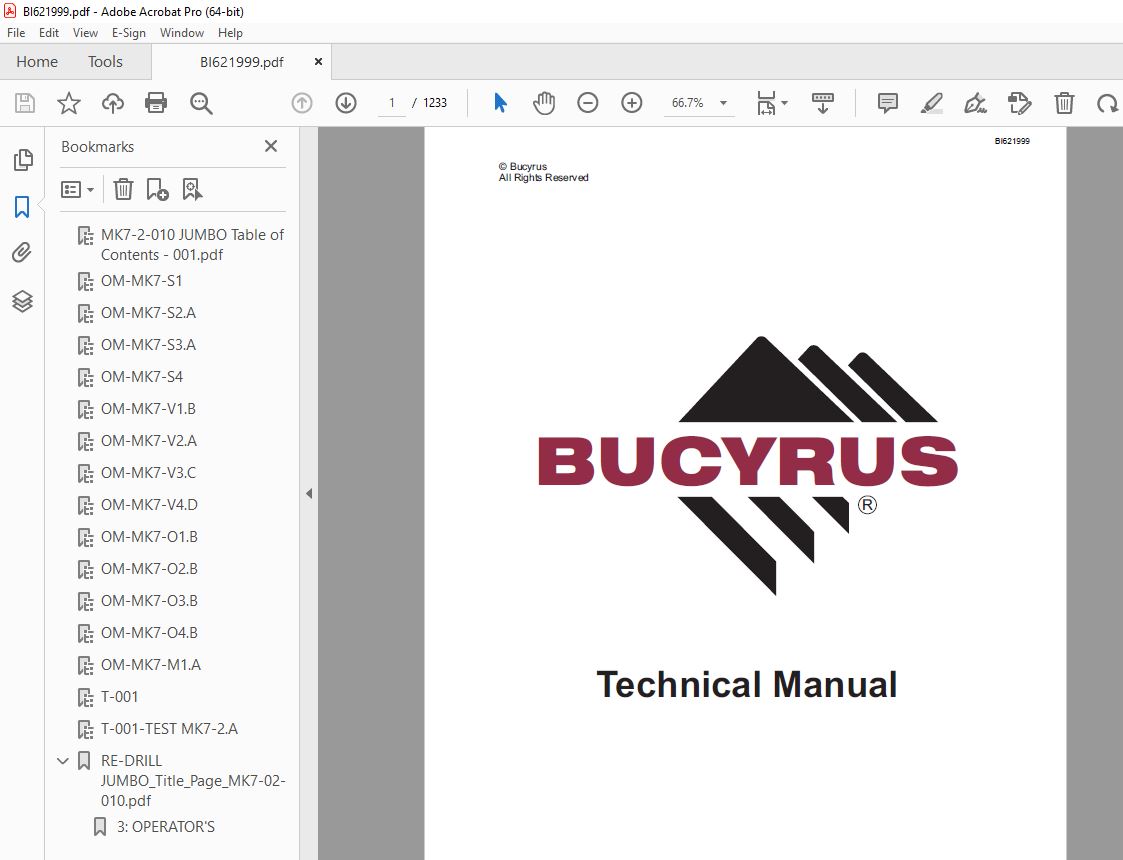Open the T-001-TEST MK7-2.A bookmark

169,729
